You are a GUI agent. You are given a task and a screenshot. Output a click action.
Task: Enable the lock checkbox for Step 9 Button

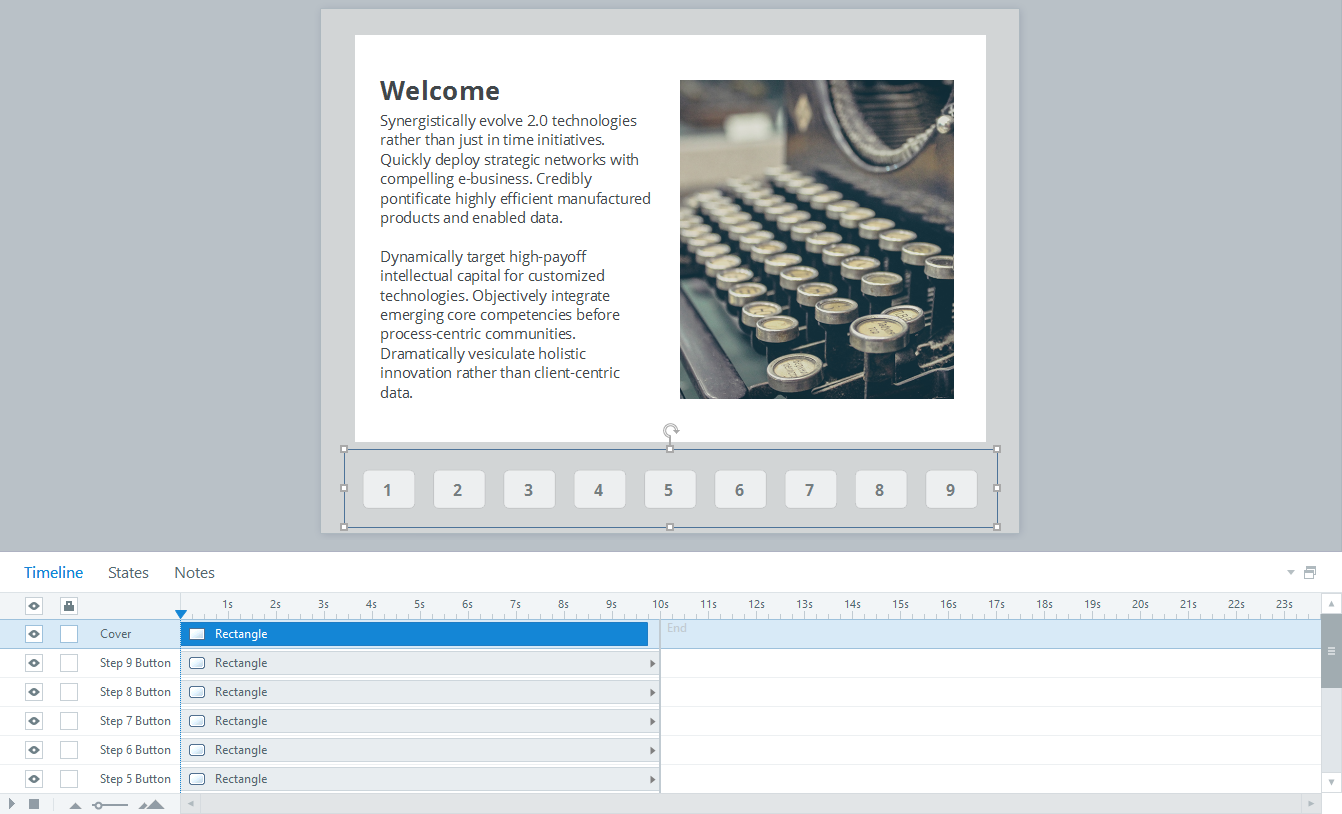tap(69, 663)
